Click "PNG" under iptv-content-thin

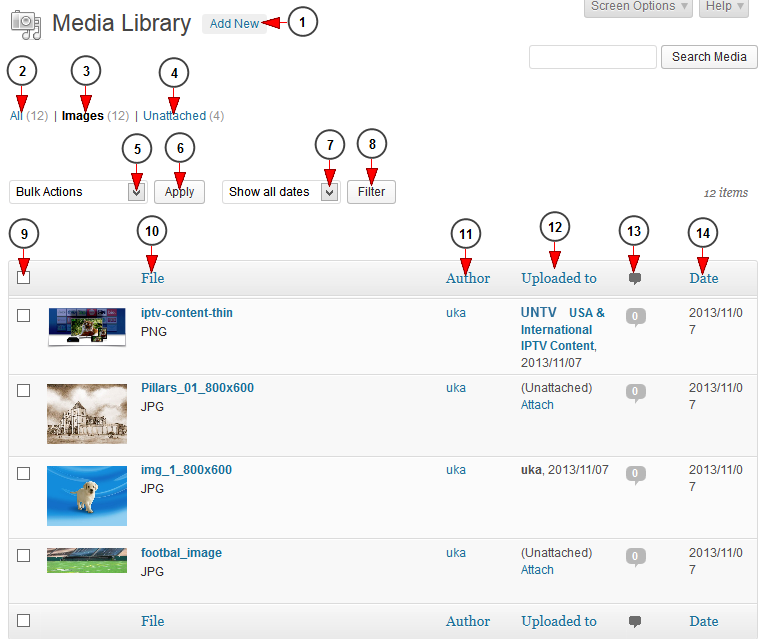click(154, 332)
